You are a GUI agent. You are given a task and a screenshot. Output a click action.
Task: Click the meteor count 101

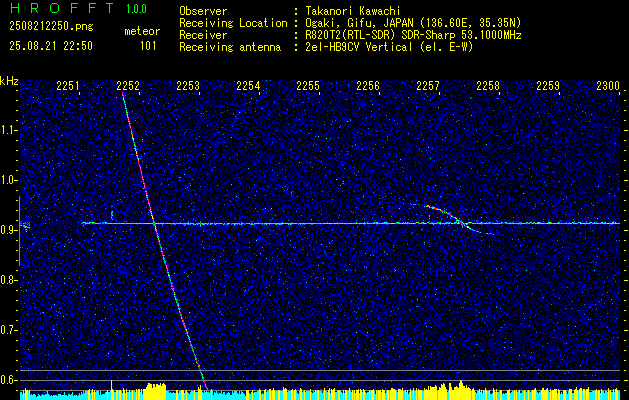coord(148,46)
